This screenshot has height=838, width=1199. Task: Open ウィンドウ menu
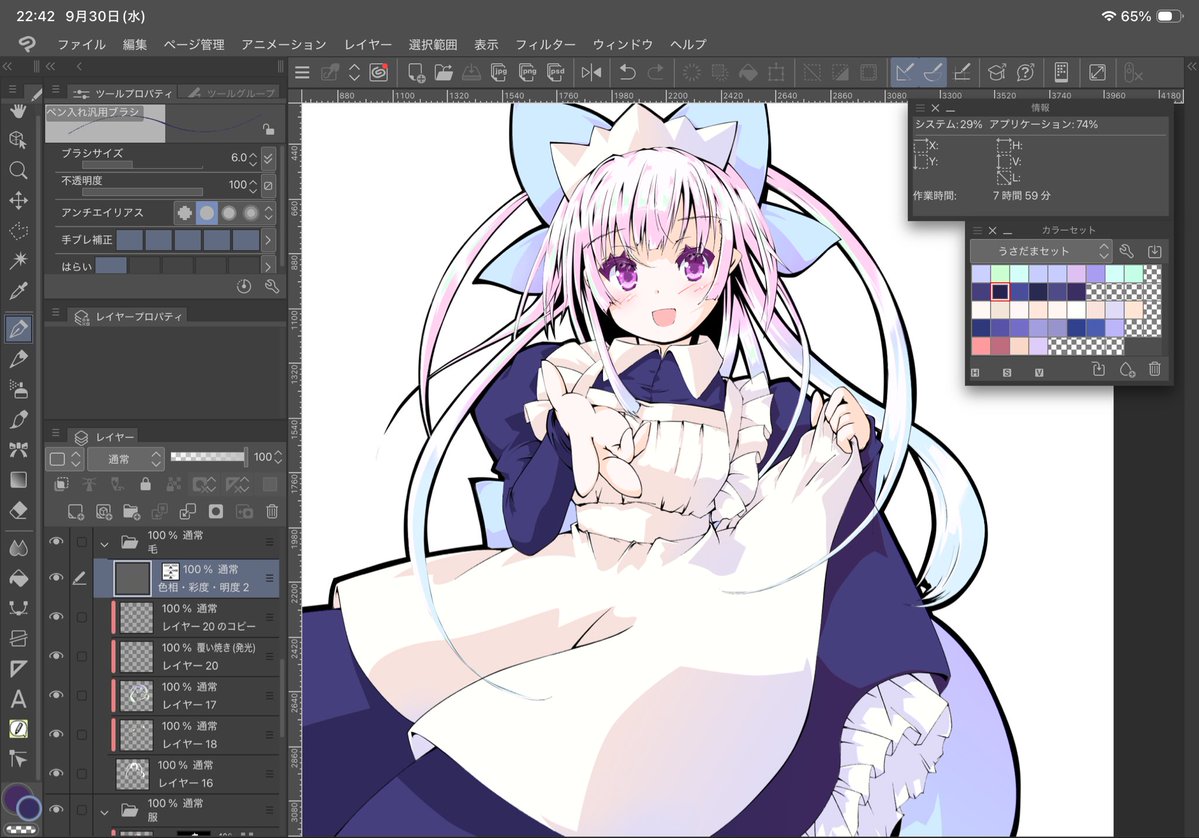(x=622, y=44)
